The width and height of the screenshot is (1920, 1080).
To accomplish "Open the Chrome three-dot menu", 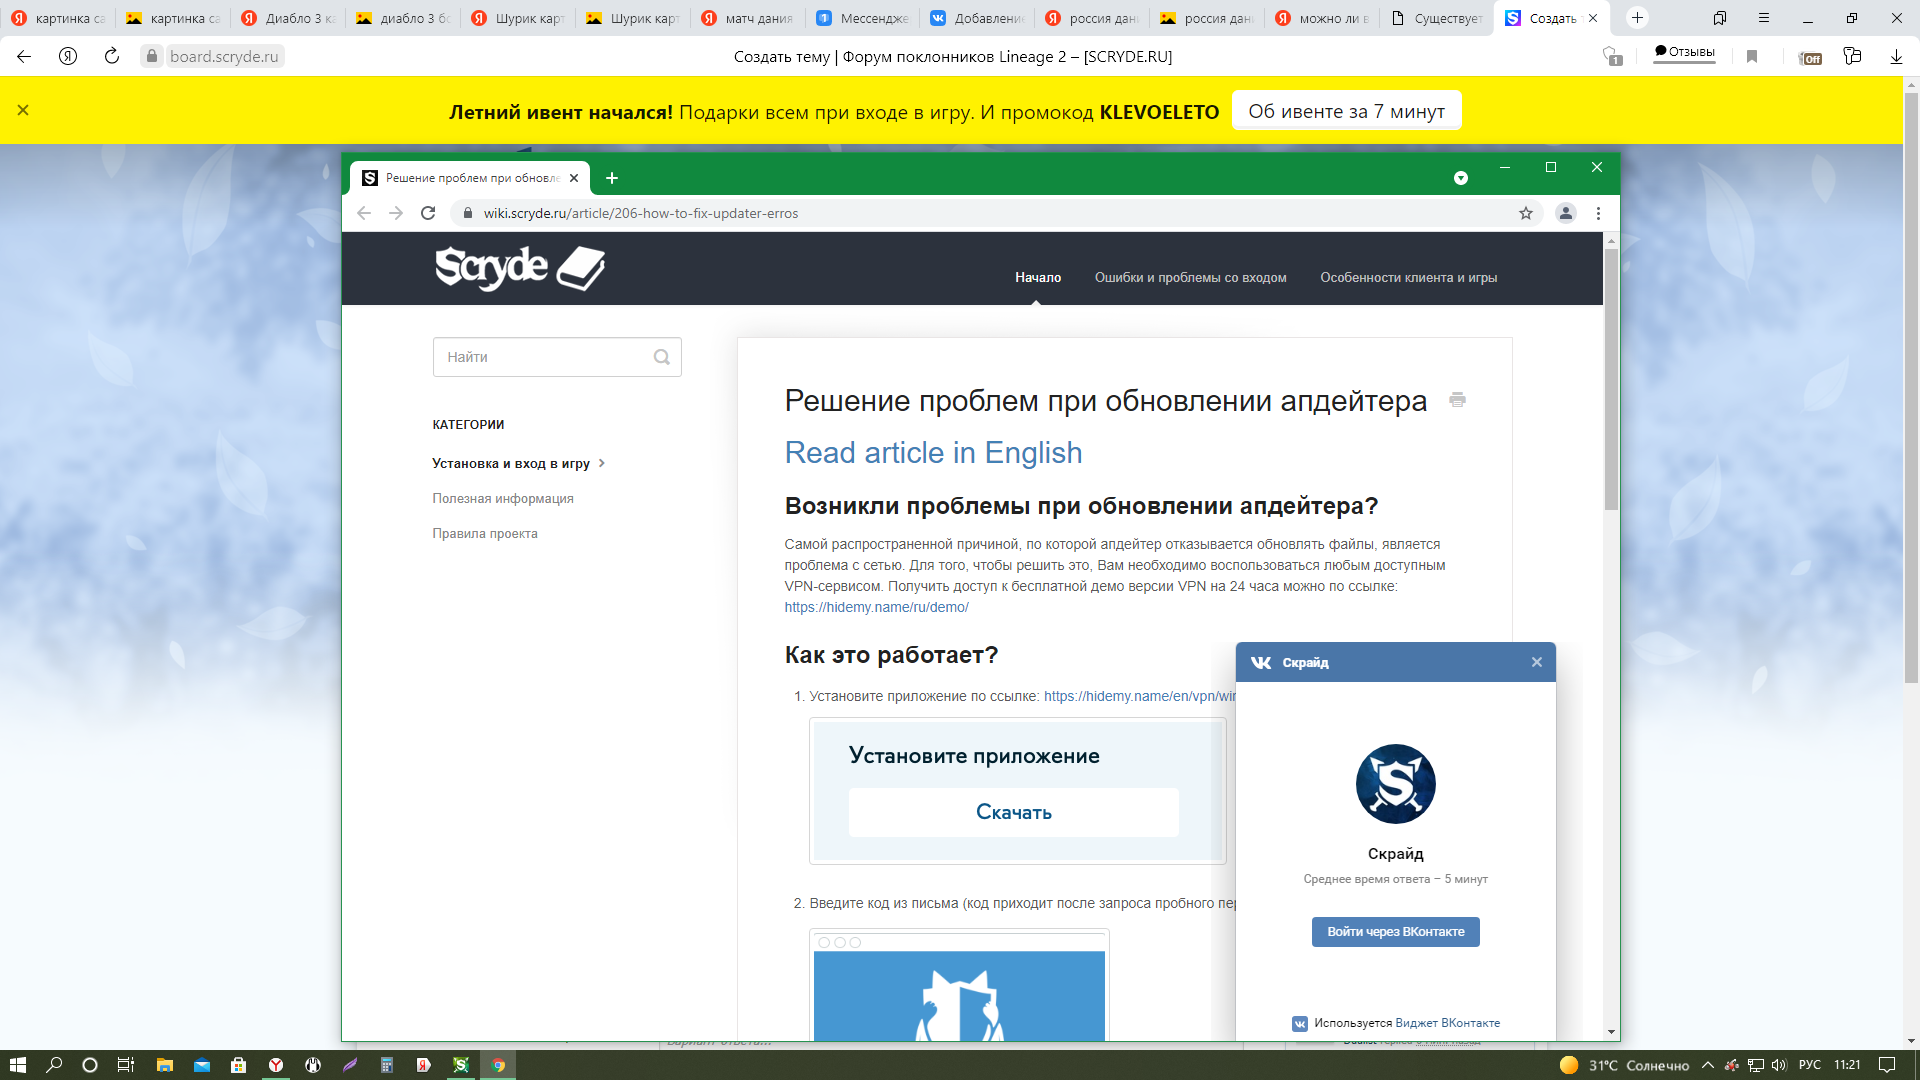I will [1598, 213].
